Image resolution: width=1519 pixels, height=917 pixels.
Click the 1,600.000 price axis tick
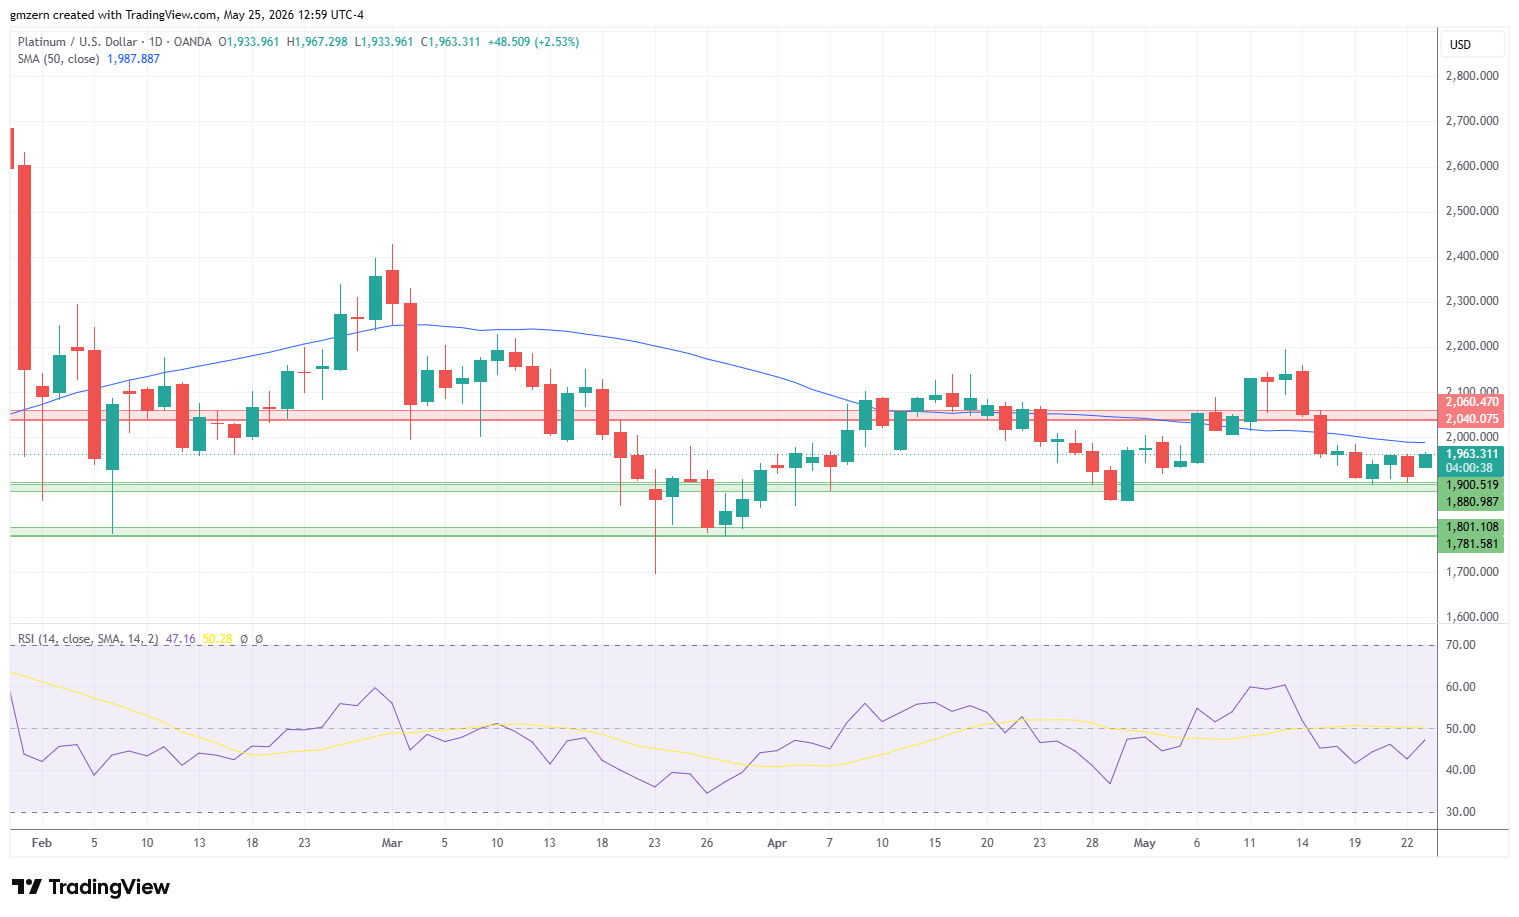(1472, 617)
